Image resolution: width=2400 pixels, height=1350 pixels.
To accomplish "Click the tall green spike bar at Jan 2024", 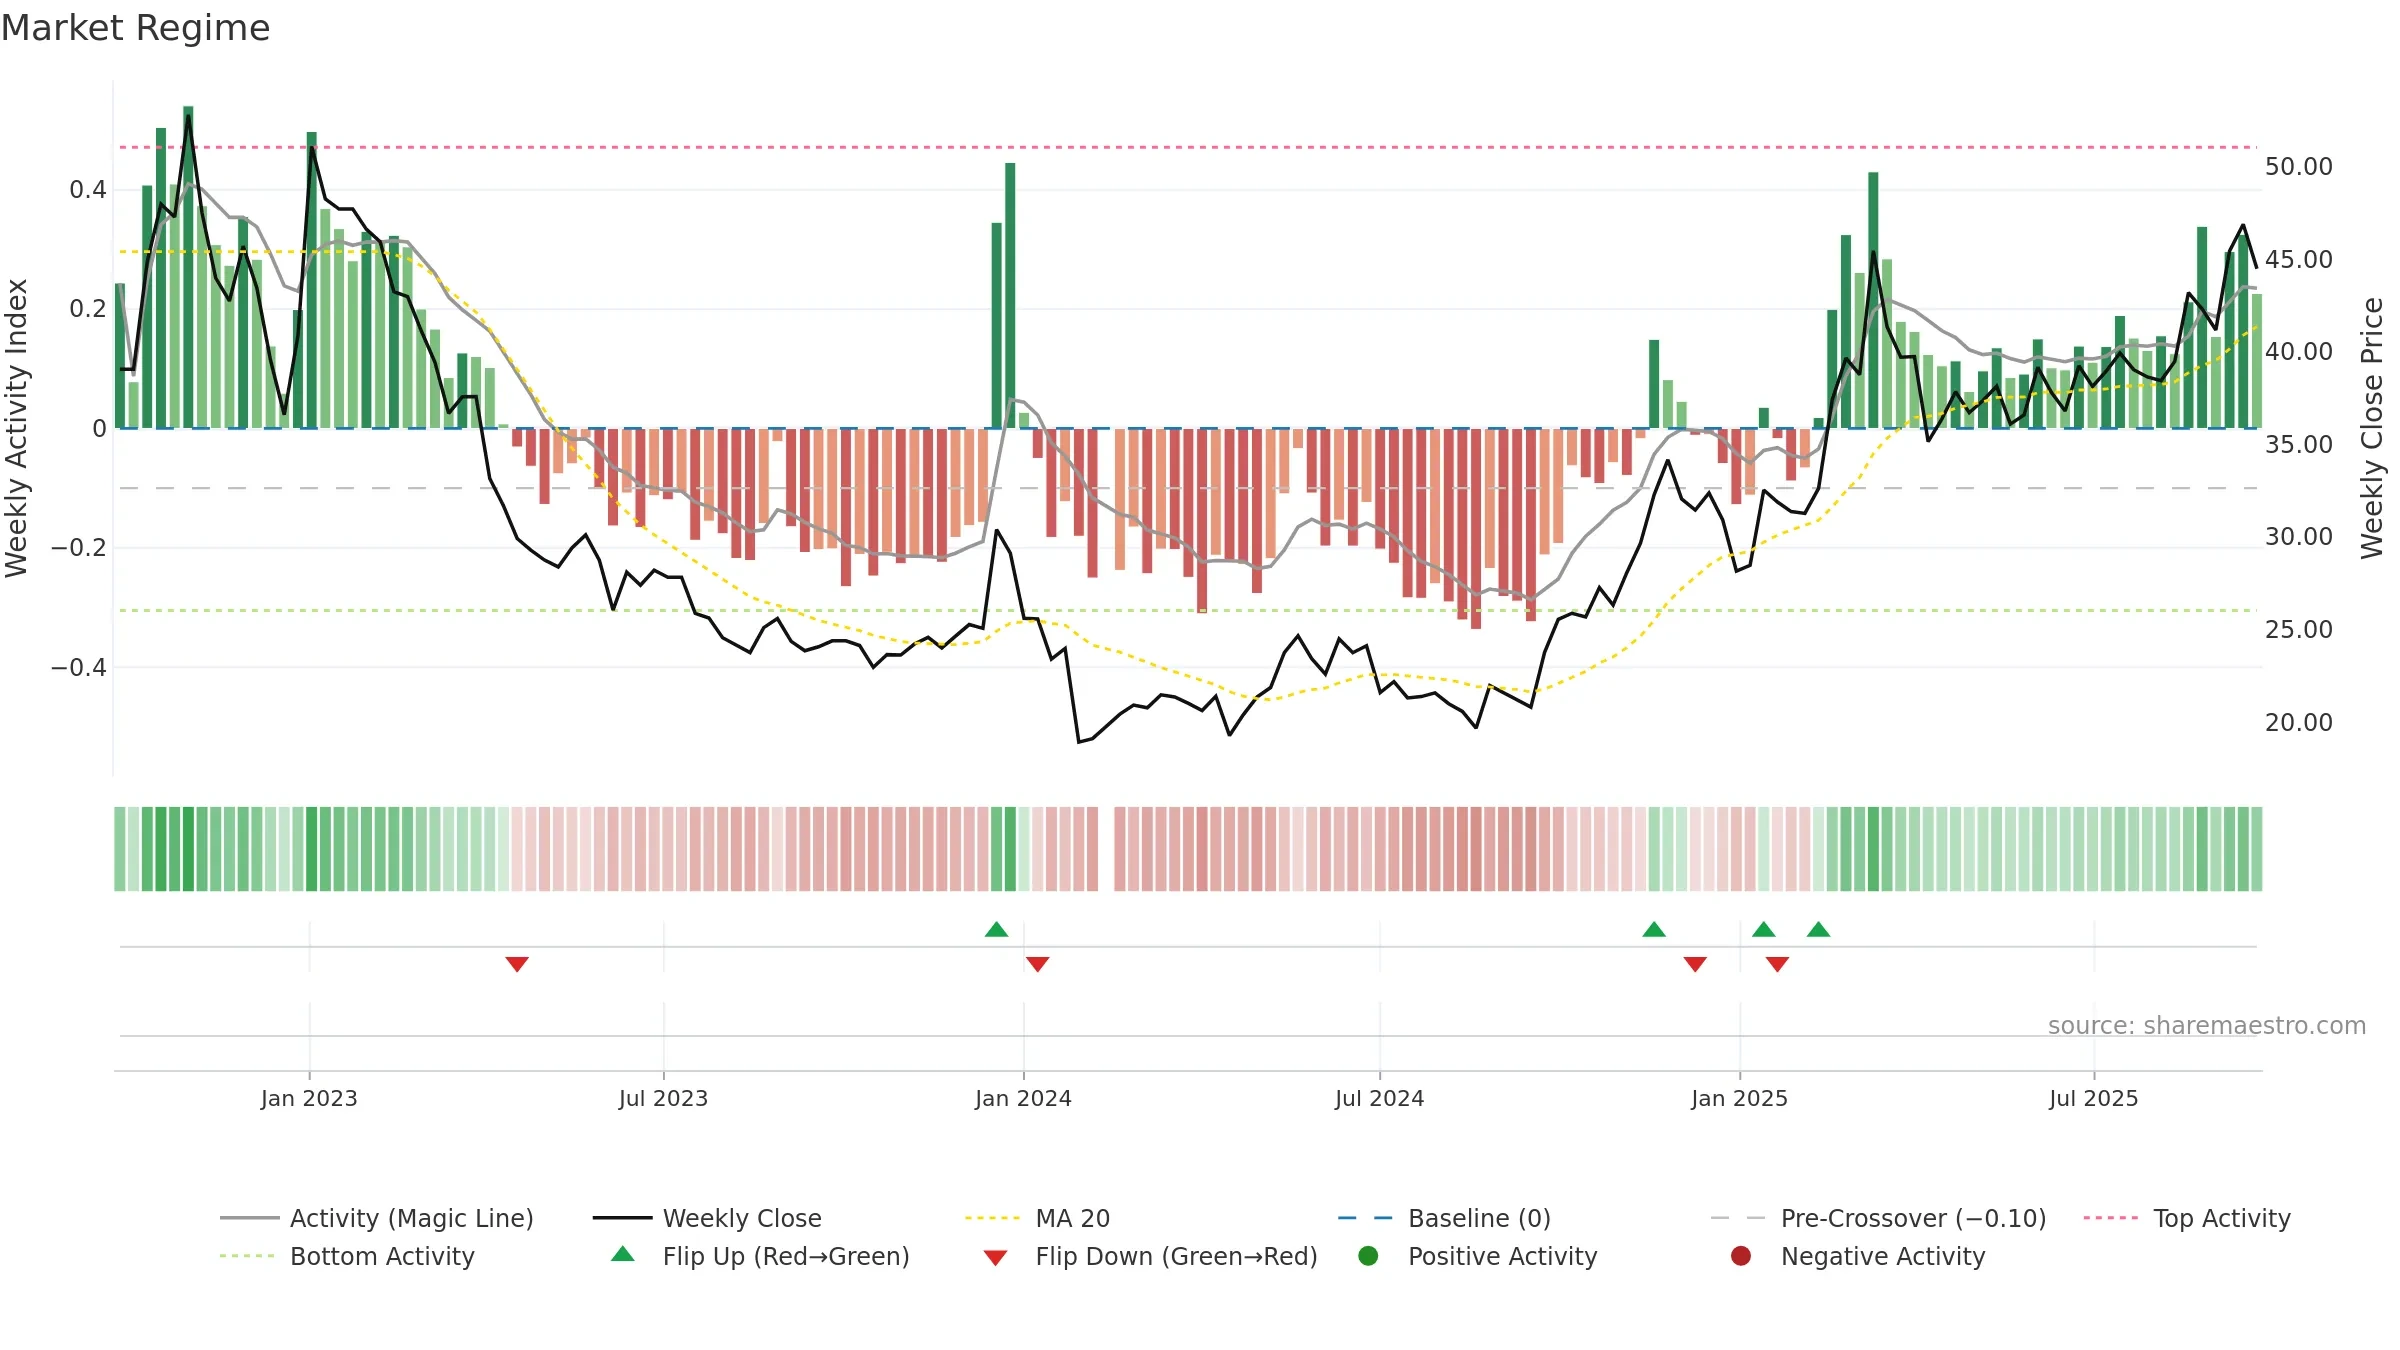I will pyautogui.click(x=1010, y=295).
